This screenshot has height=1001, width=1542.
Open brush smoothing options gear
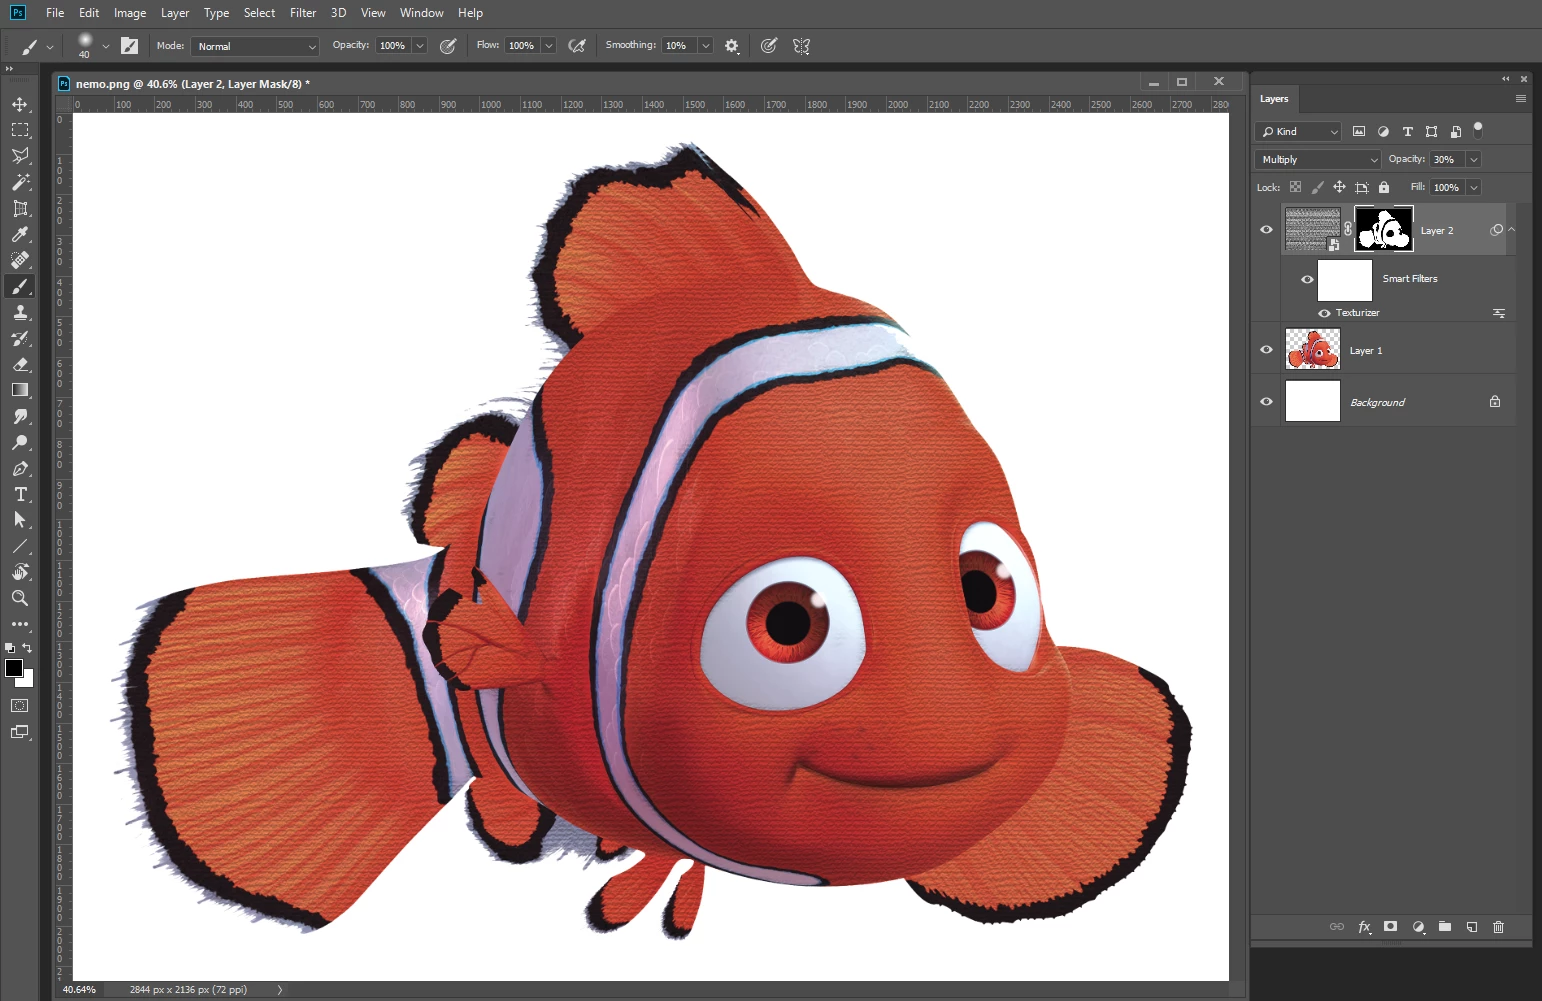[x=732, y=46]
